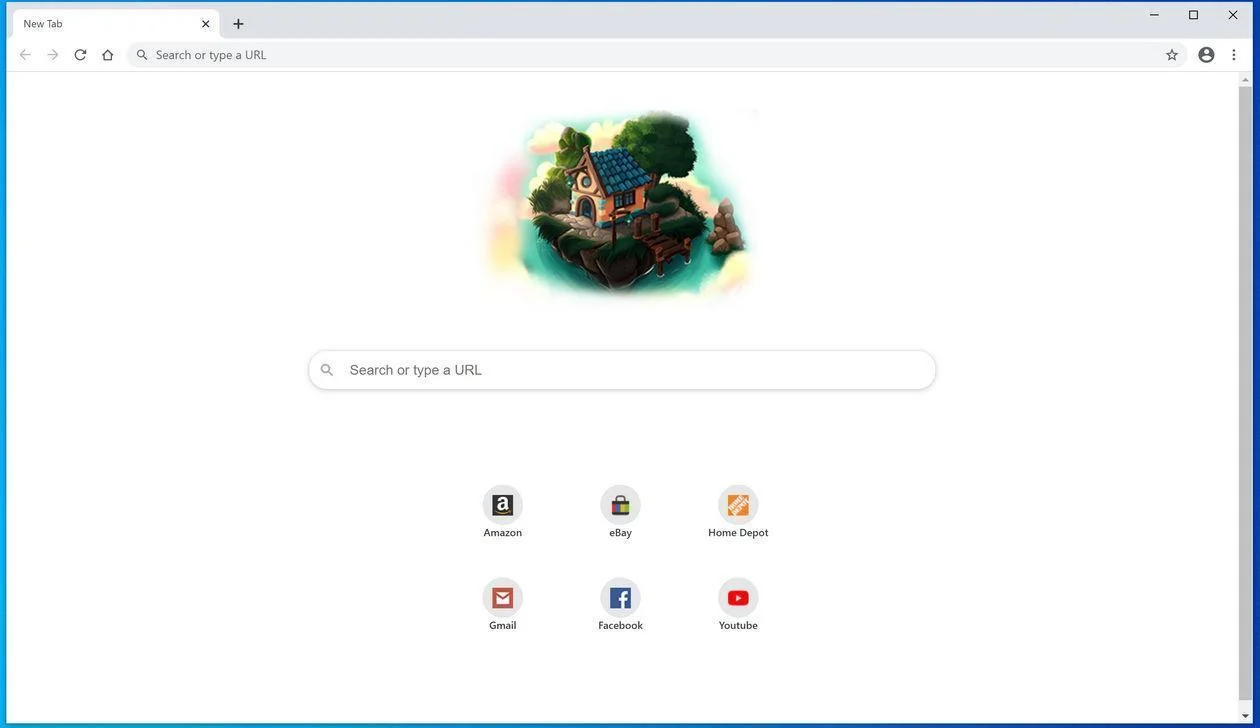
Task: Click the scrollbar down arrow
Action: coord(1245,715)
